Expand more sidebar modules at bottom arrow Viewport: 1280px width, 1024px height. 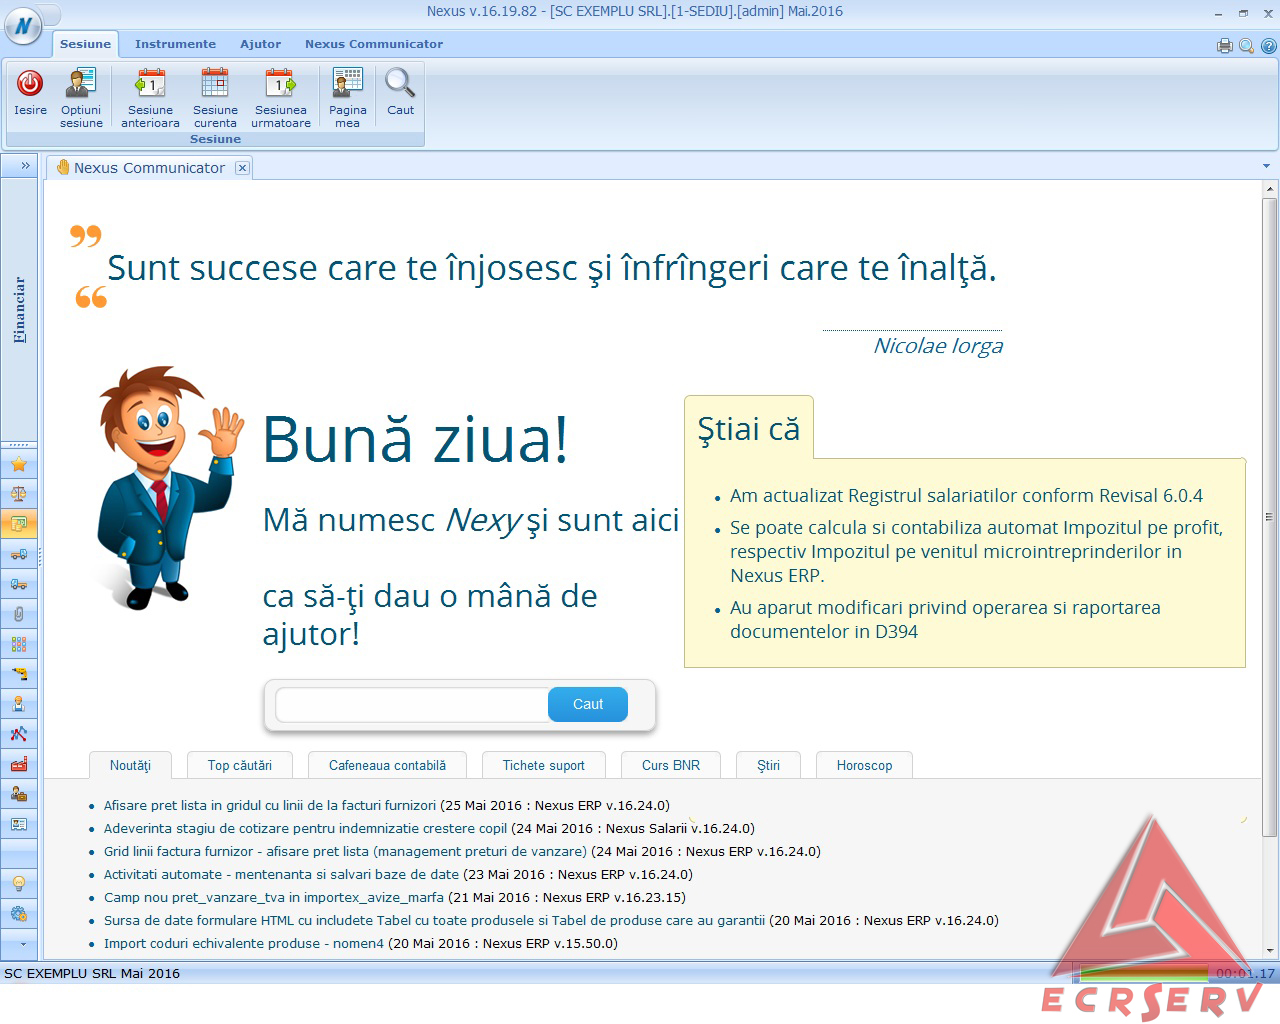(x=22, y=943)
